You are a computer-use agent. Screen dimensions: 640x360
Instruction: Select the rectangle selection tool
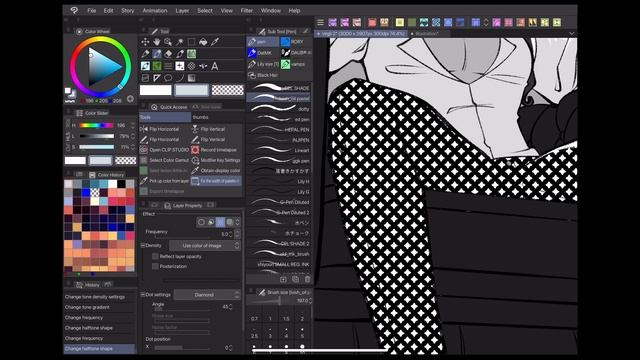pos(191,42)
